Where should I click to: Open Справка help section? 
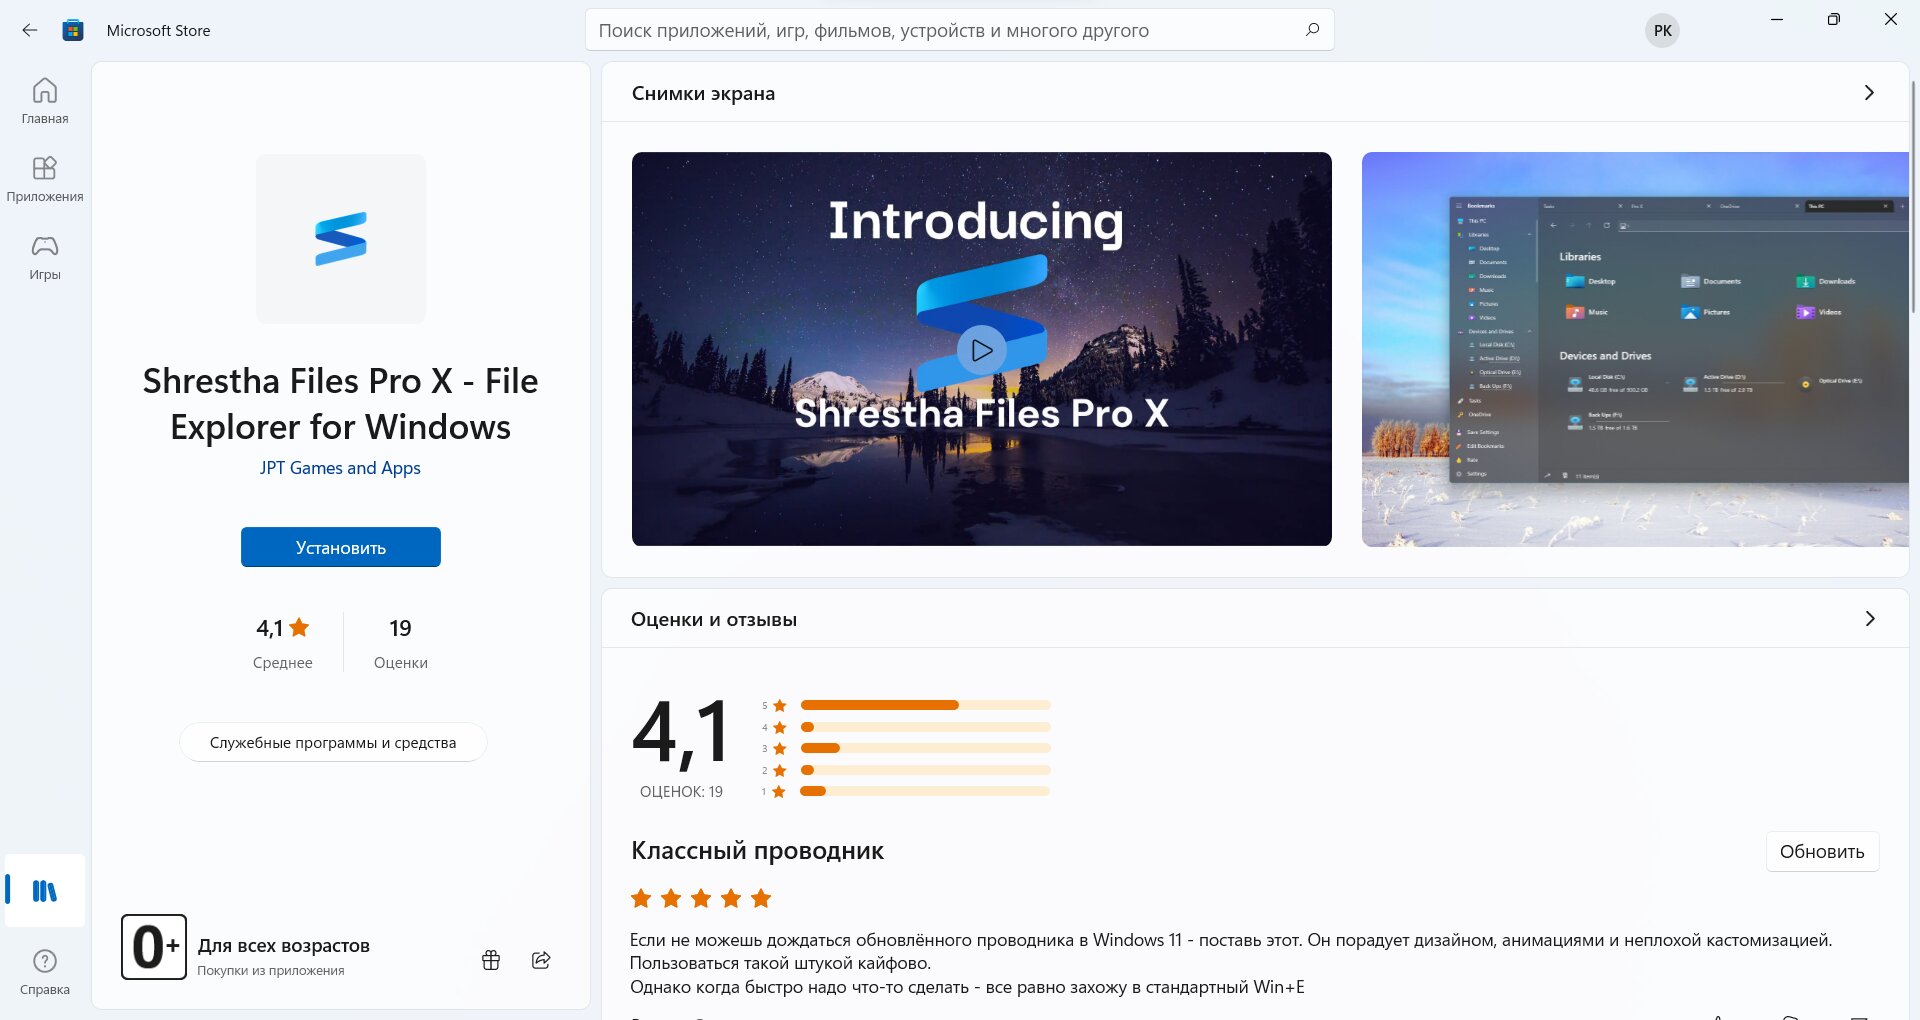coord(45,972)
